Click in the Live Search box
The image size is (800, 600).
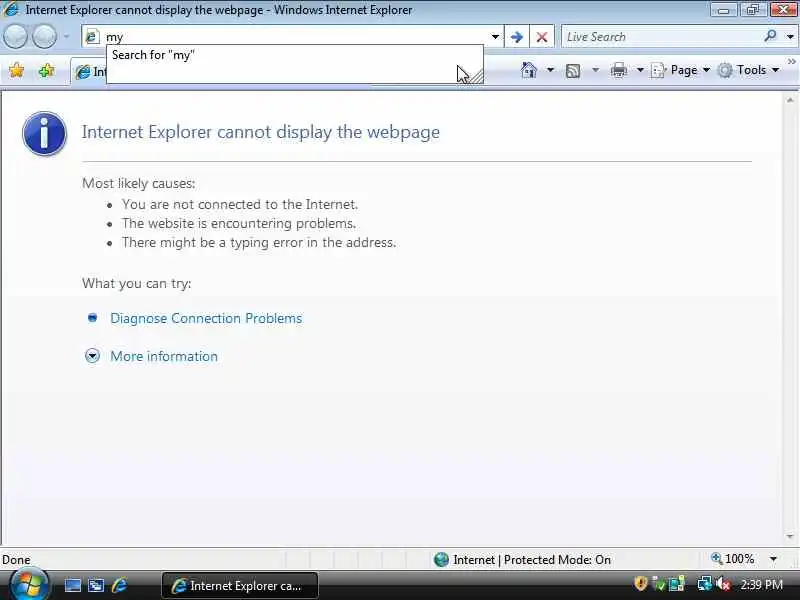click(661, 37)
